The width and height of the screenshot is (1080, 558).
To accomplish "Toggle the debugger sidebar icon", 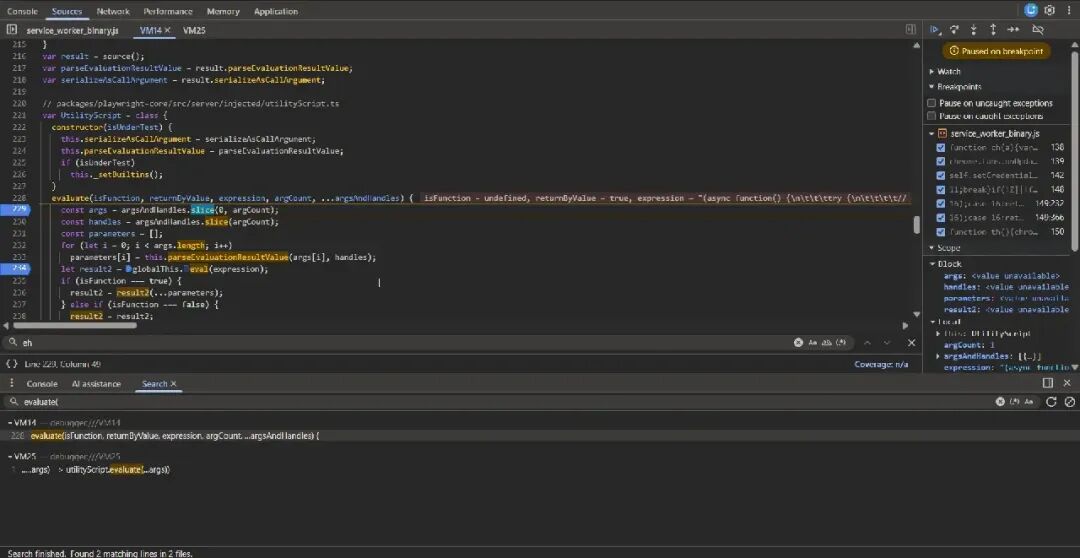I will [x=911, y=30].
